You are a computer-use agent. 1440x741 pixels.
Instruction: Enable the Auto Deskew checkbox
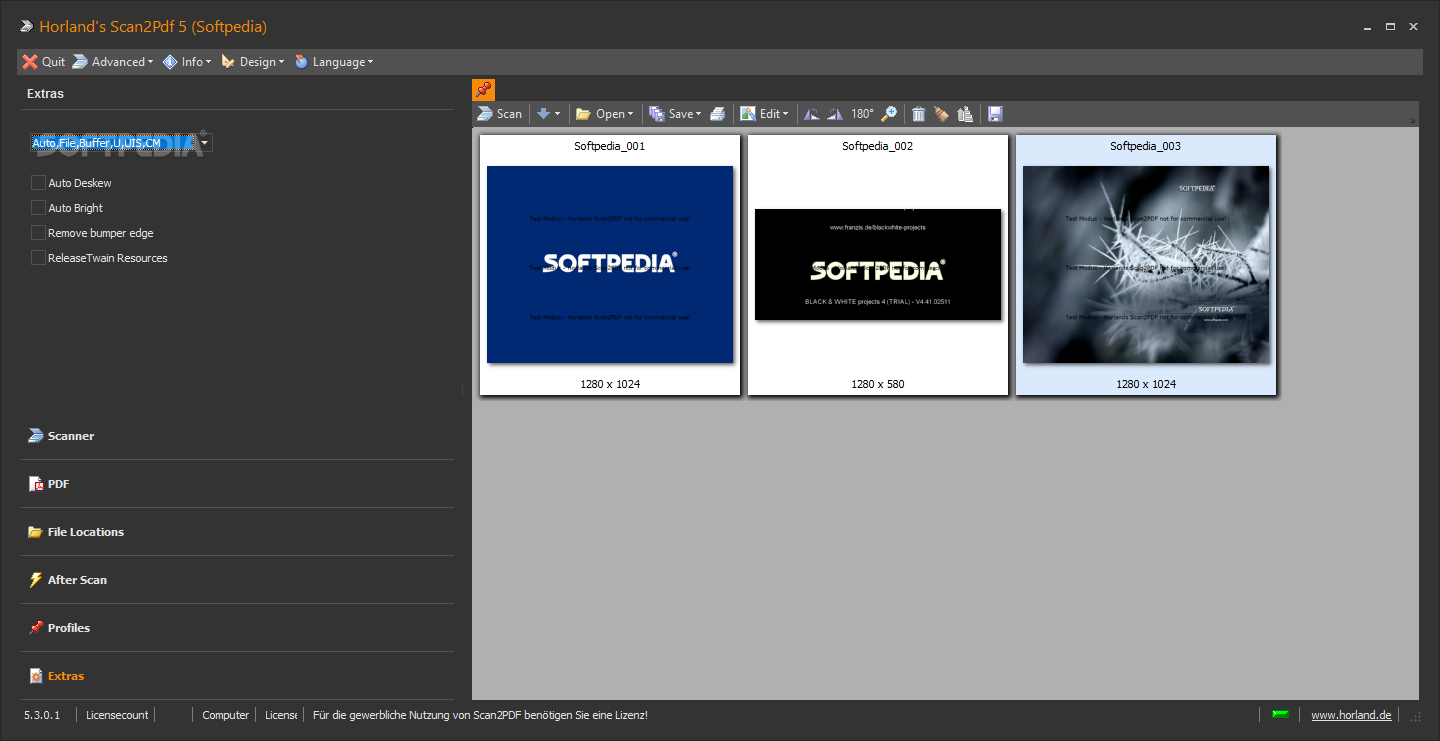[x=39, y=183]
